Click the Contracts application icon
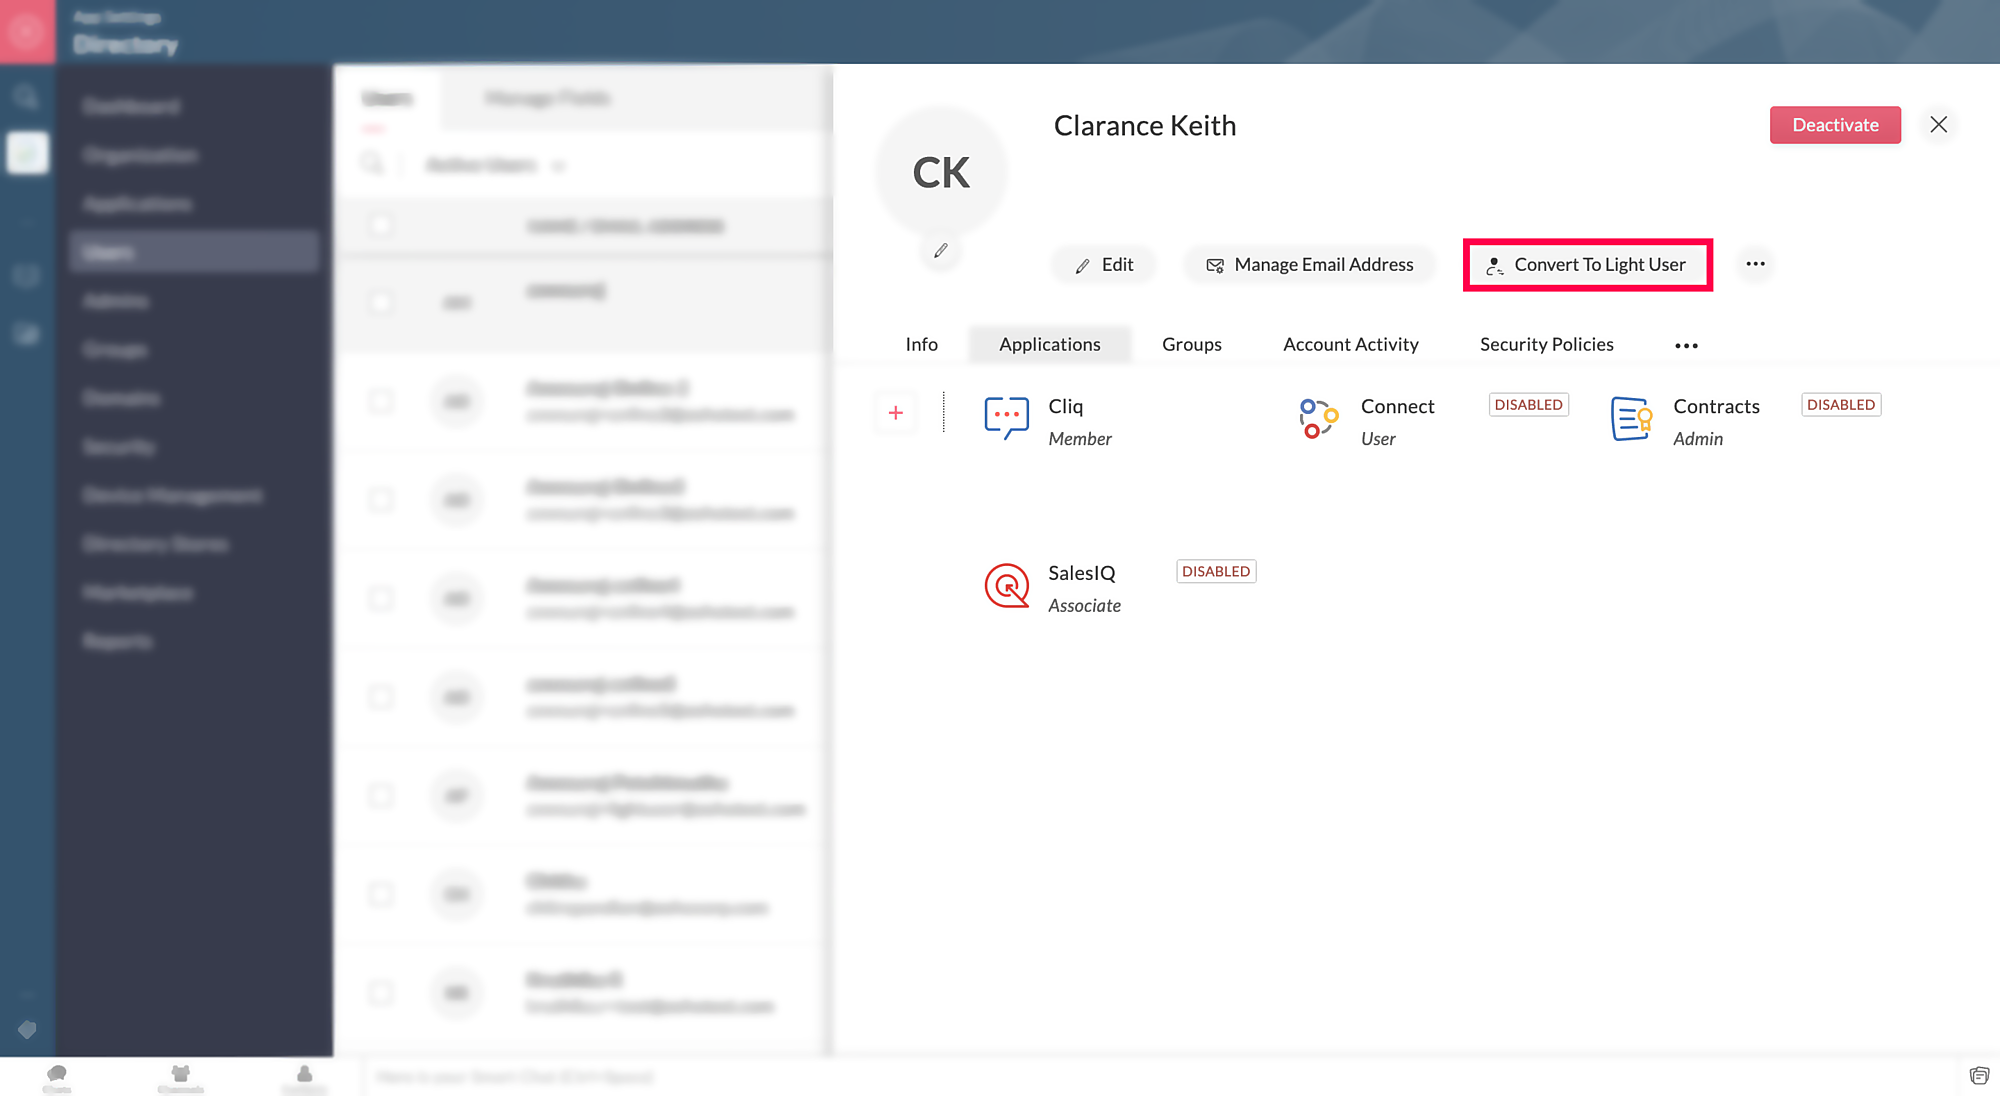 click(1631, 418)
